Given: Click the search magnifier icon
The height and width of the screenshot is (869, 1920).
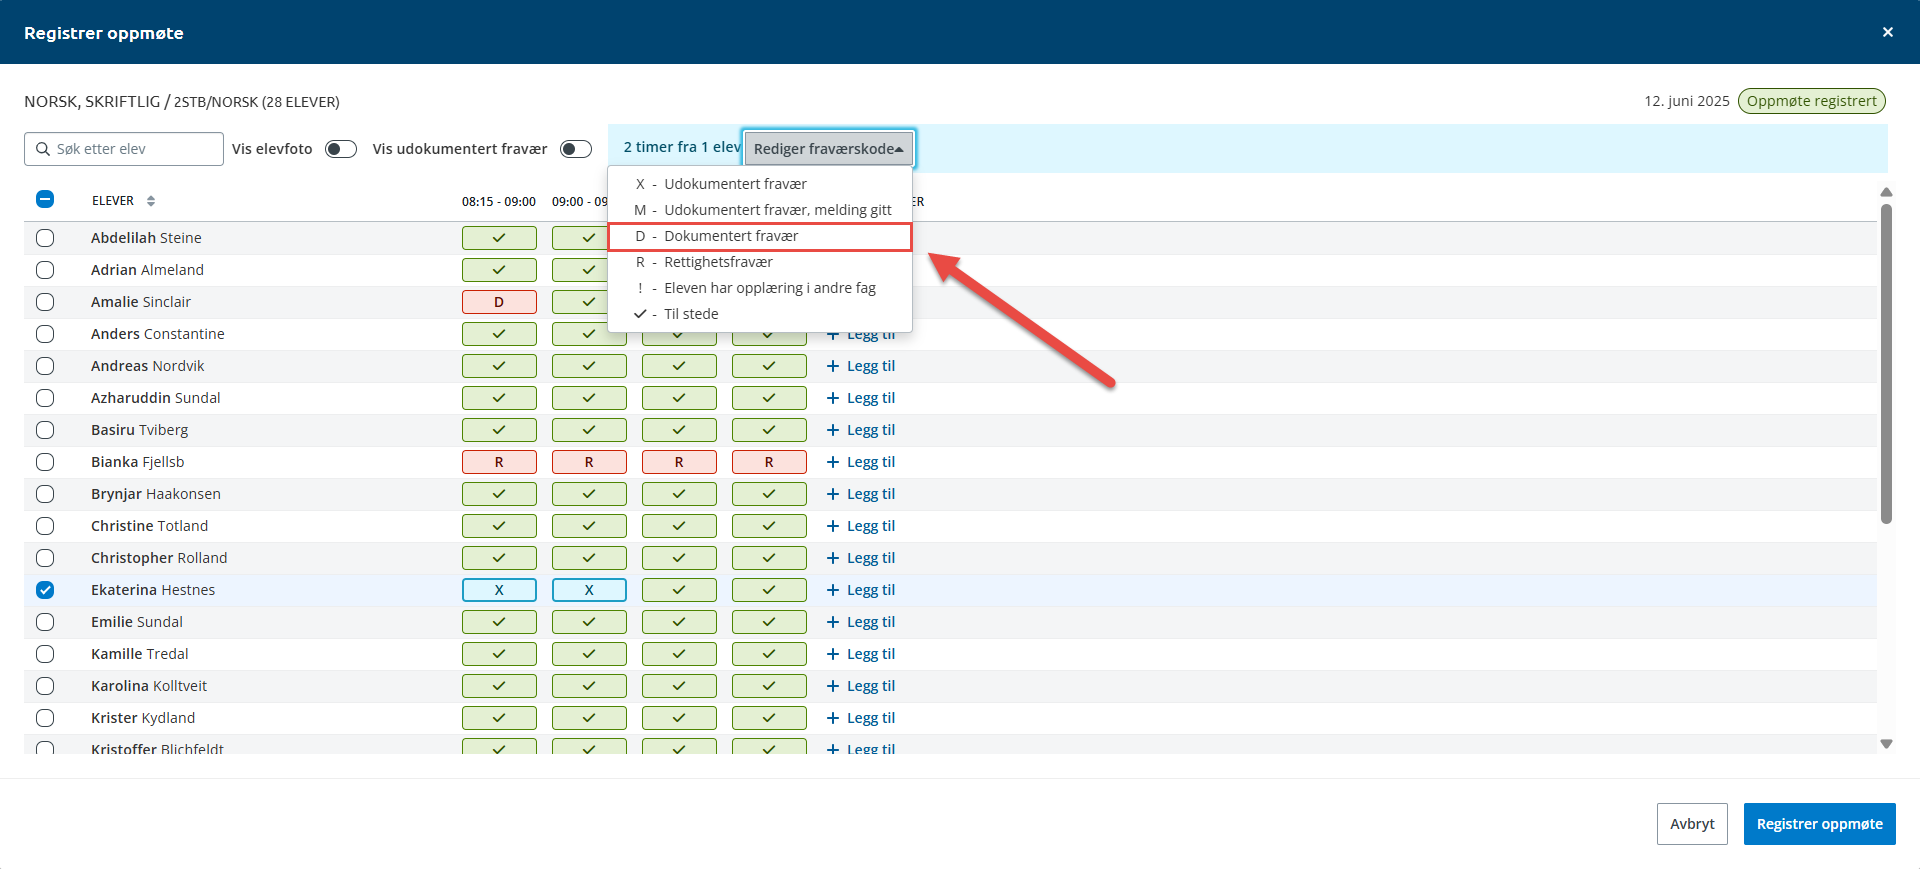Looking at the screenshot, I should (x=43, y=149).
